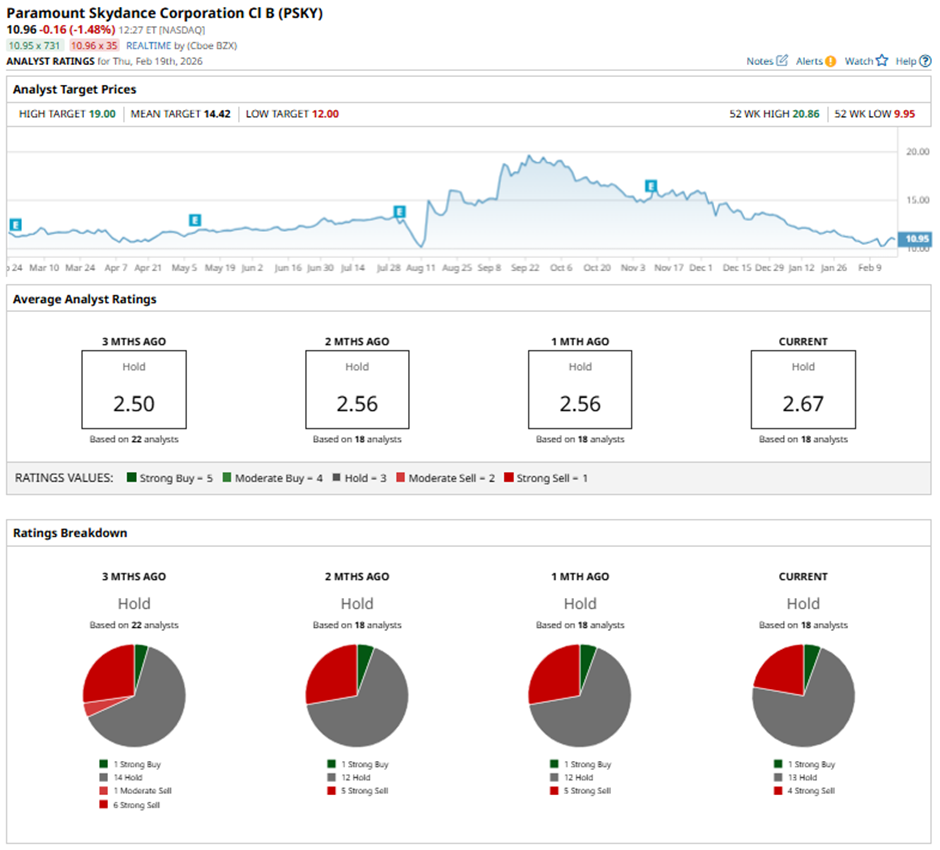The width and height of the screenshot is (940, 850).
Task: Select the earnings E marker near Nov 3
Action: coord(651,186)
